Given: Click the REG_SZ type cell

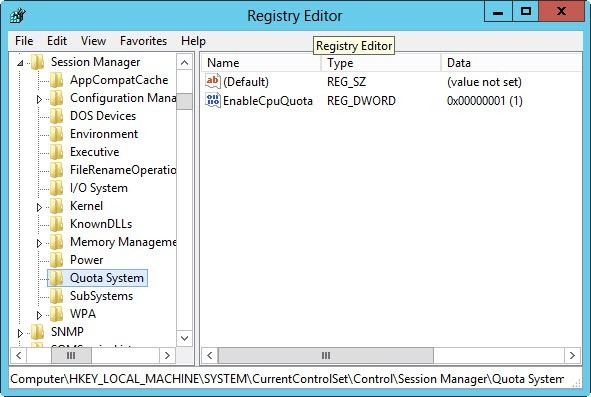Looking at the screenshot, I should tap(346, 82).
